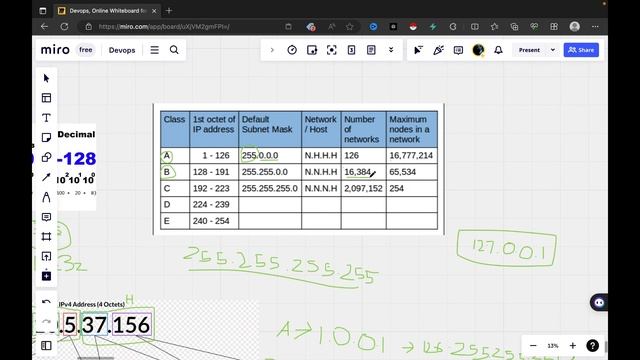Search the Miro board
Image resolution: width=640 pixels, height=360 pixels.
174,50
